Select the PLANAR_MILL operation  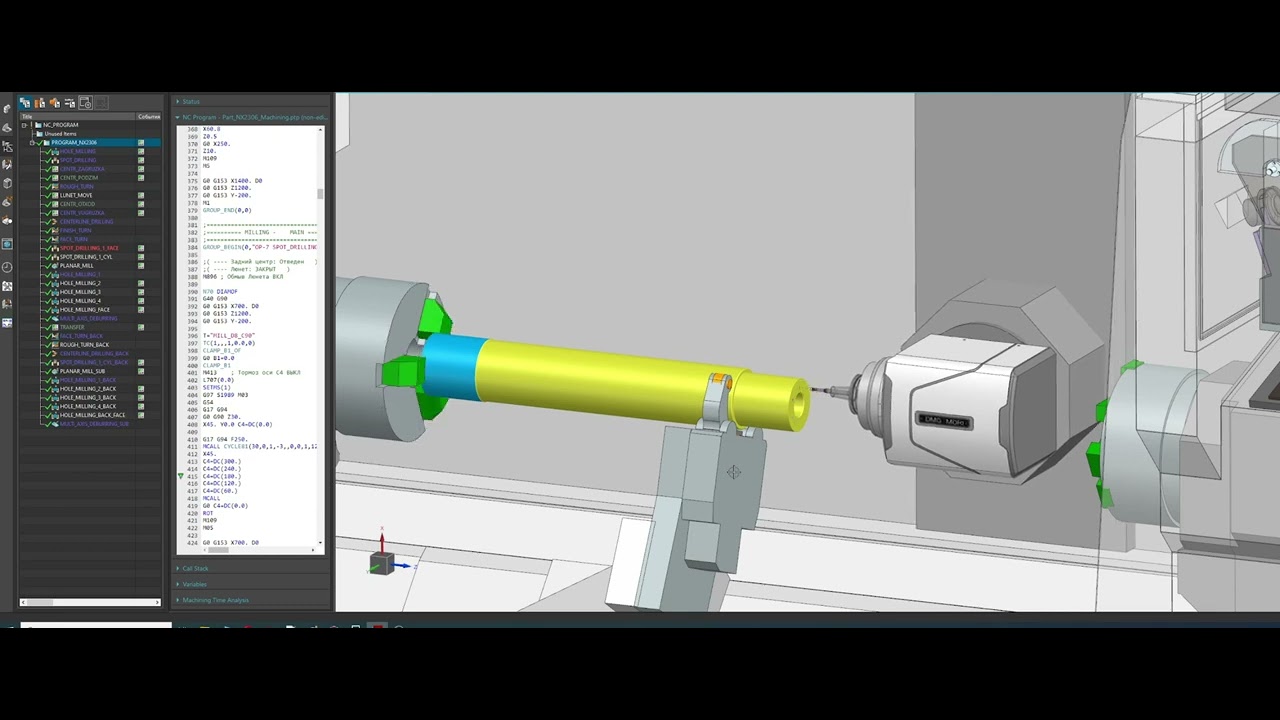(x=77, y=266)
